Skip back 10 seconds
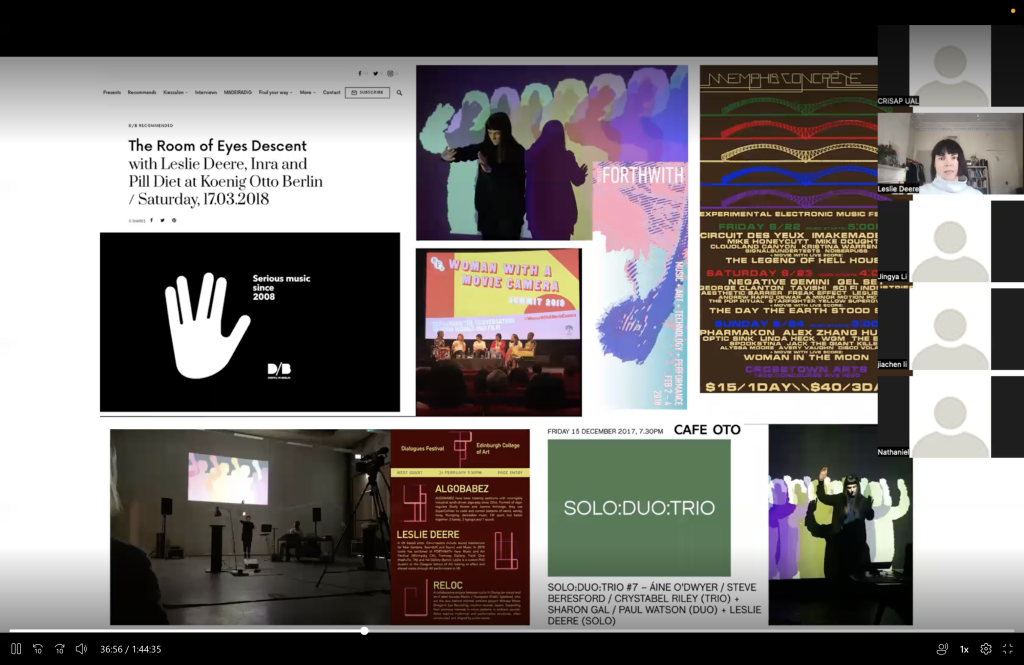The width and height of the screenshot is (1024, 665). click(38, 649)
